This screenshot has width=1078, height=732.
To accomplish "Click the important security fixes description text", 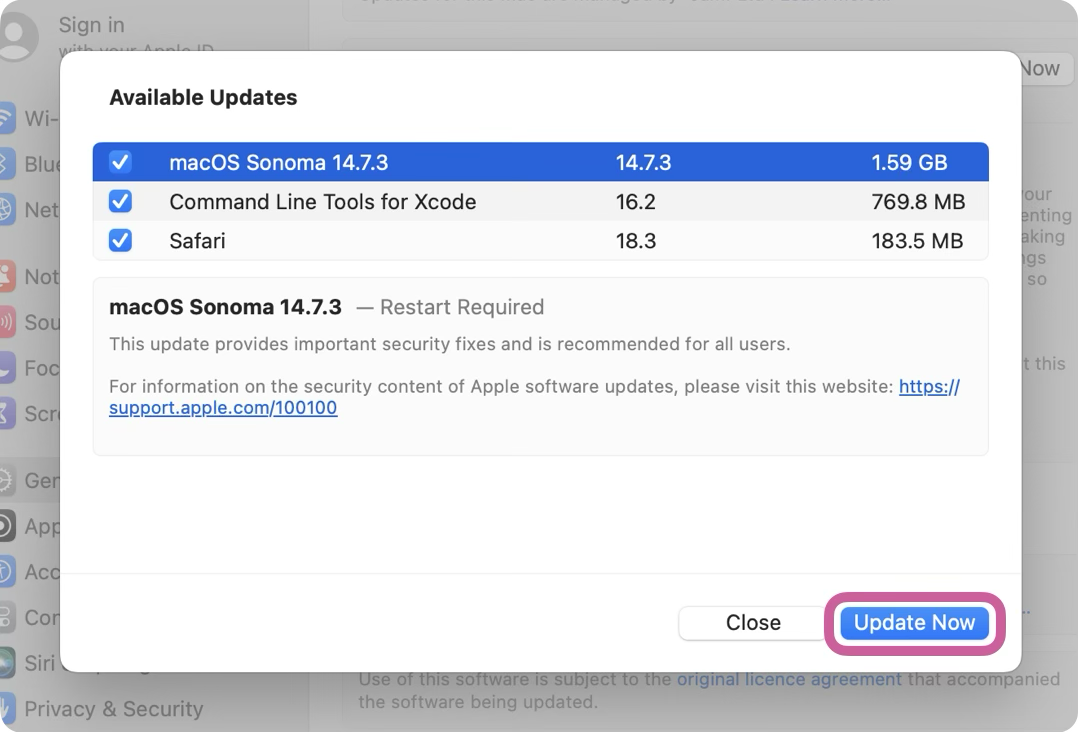I will (x=450, y=344).
